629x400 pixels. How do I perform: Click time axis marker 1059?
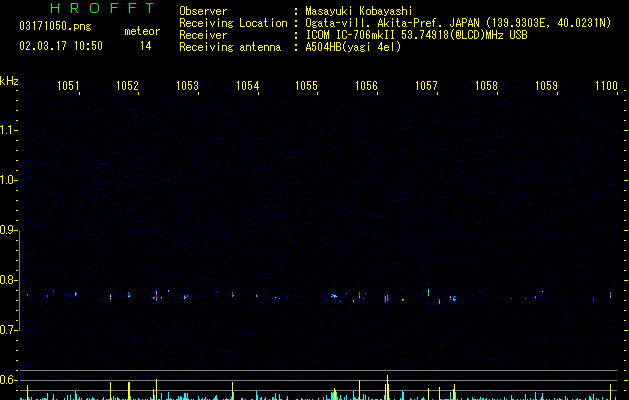[x=546, y=86]
